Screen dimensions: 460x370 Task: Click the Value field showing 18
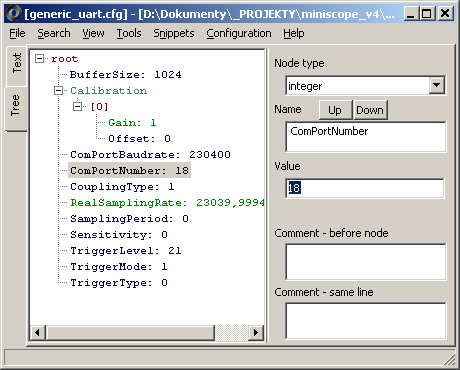tap(365, 188)
